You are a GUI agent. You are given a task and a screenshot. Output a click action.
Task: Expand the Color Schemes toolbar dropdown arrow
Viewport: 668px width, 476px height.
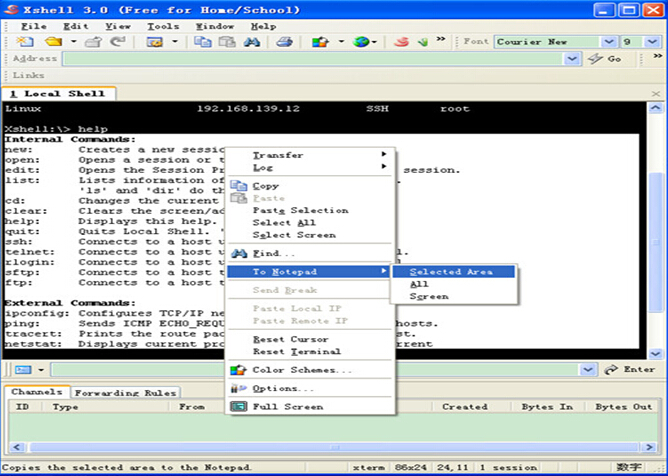click(x=341, y=42)
